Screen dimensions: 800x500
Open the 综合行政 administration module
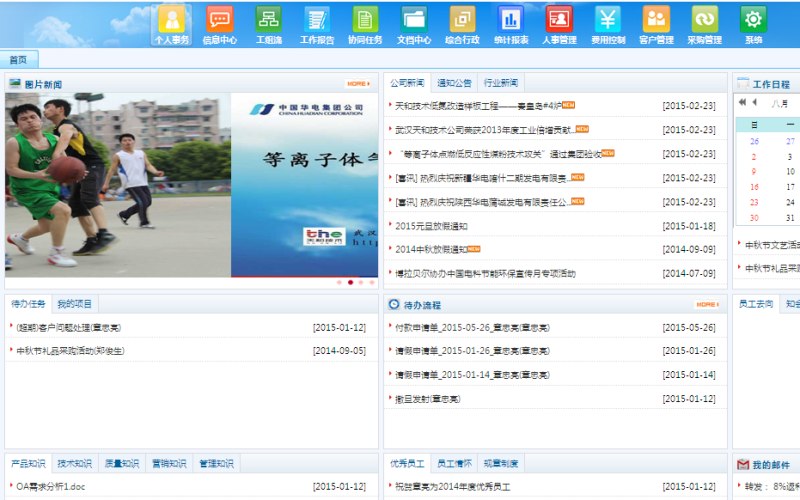[x=462, y=25]
